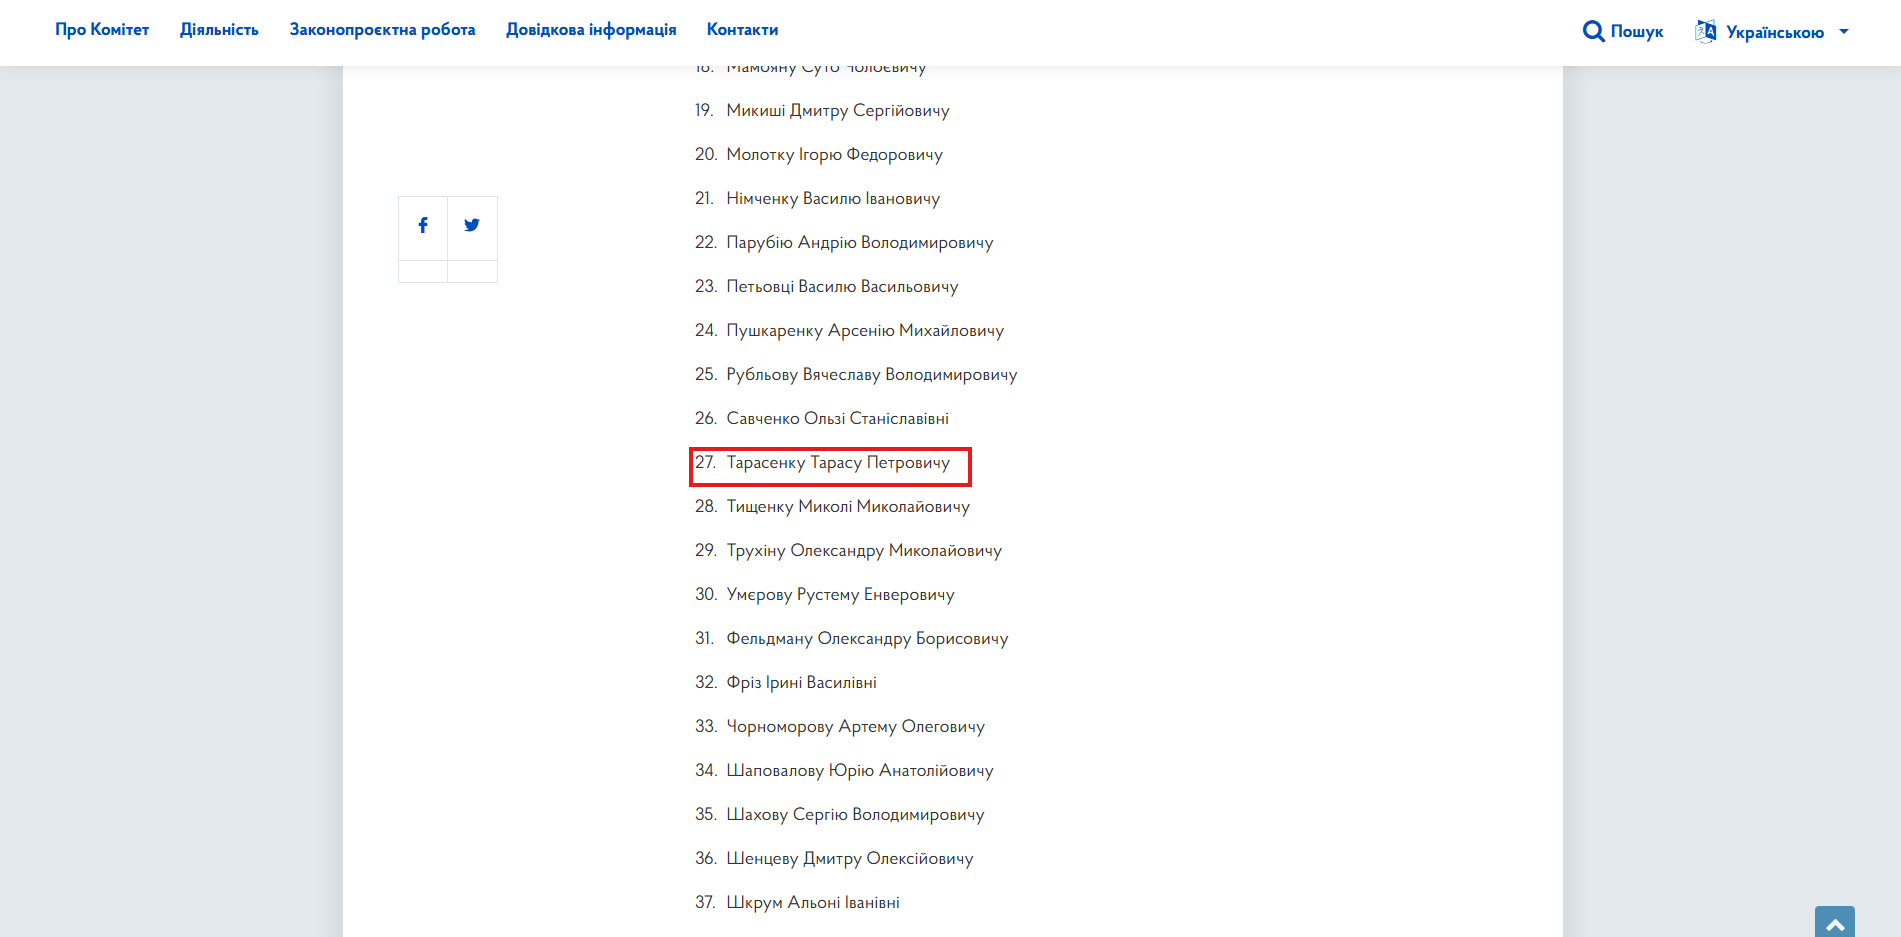Select text 'Фельдману Олександру Борисовичу'
The image size is (1901, 937).
pos(867,639)
